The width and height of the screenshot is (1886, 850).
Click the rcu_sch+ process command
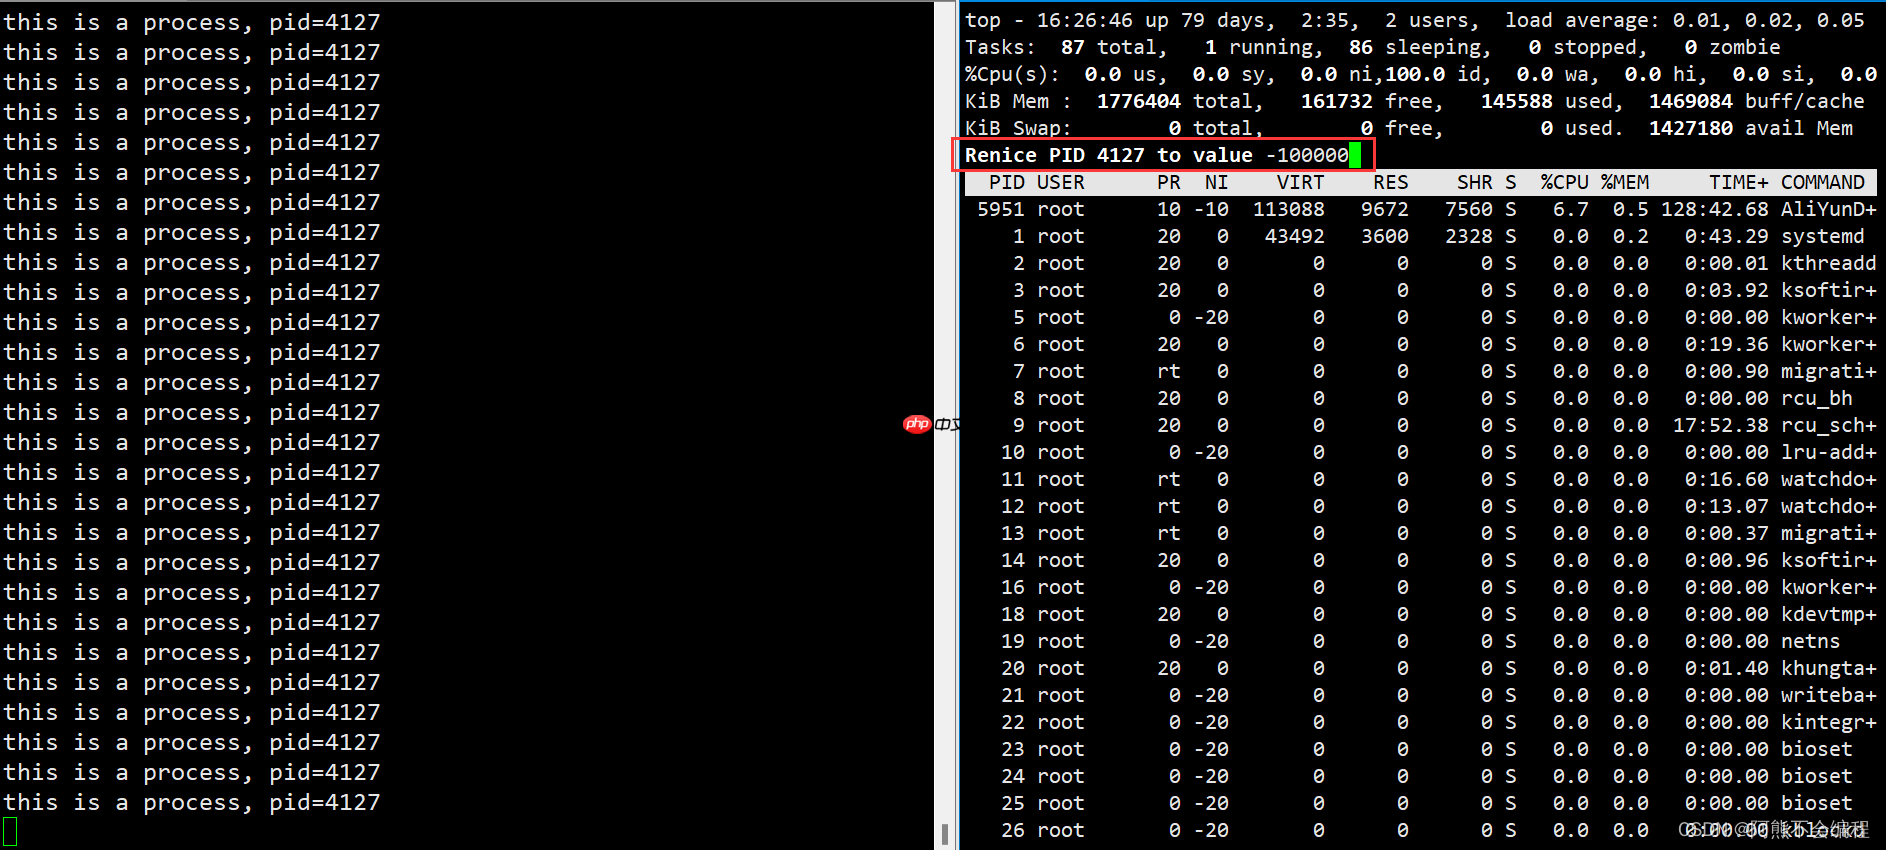(1829, 425)
